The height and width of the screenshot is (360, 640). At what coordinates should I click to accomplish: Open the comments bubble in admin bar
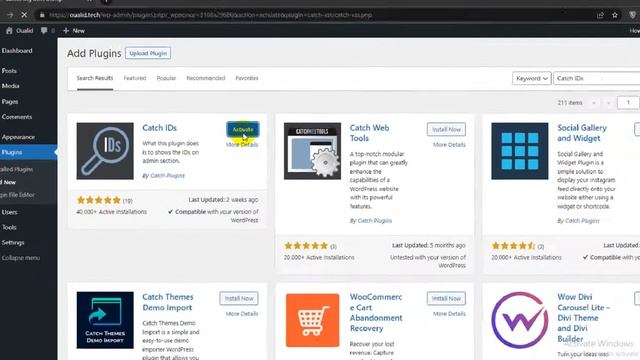44,31
